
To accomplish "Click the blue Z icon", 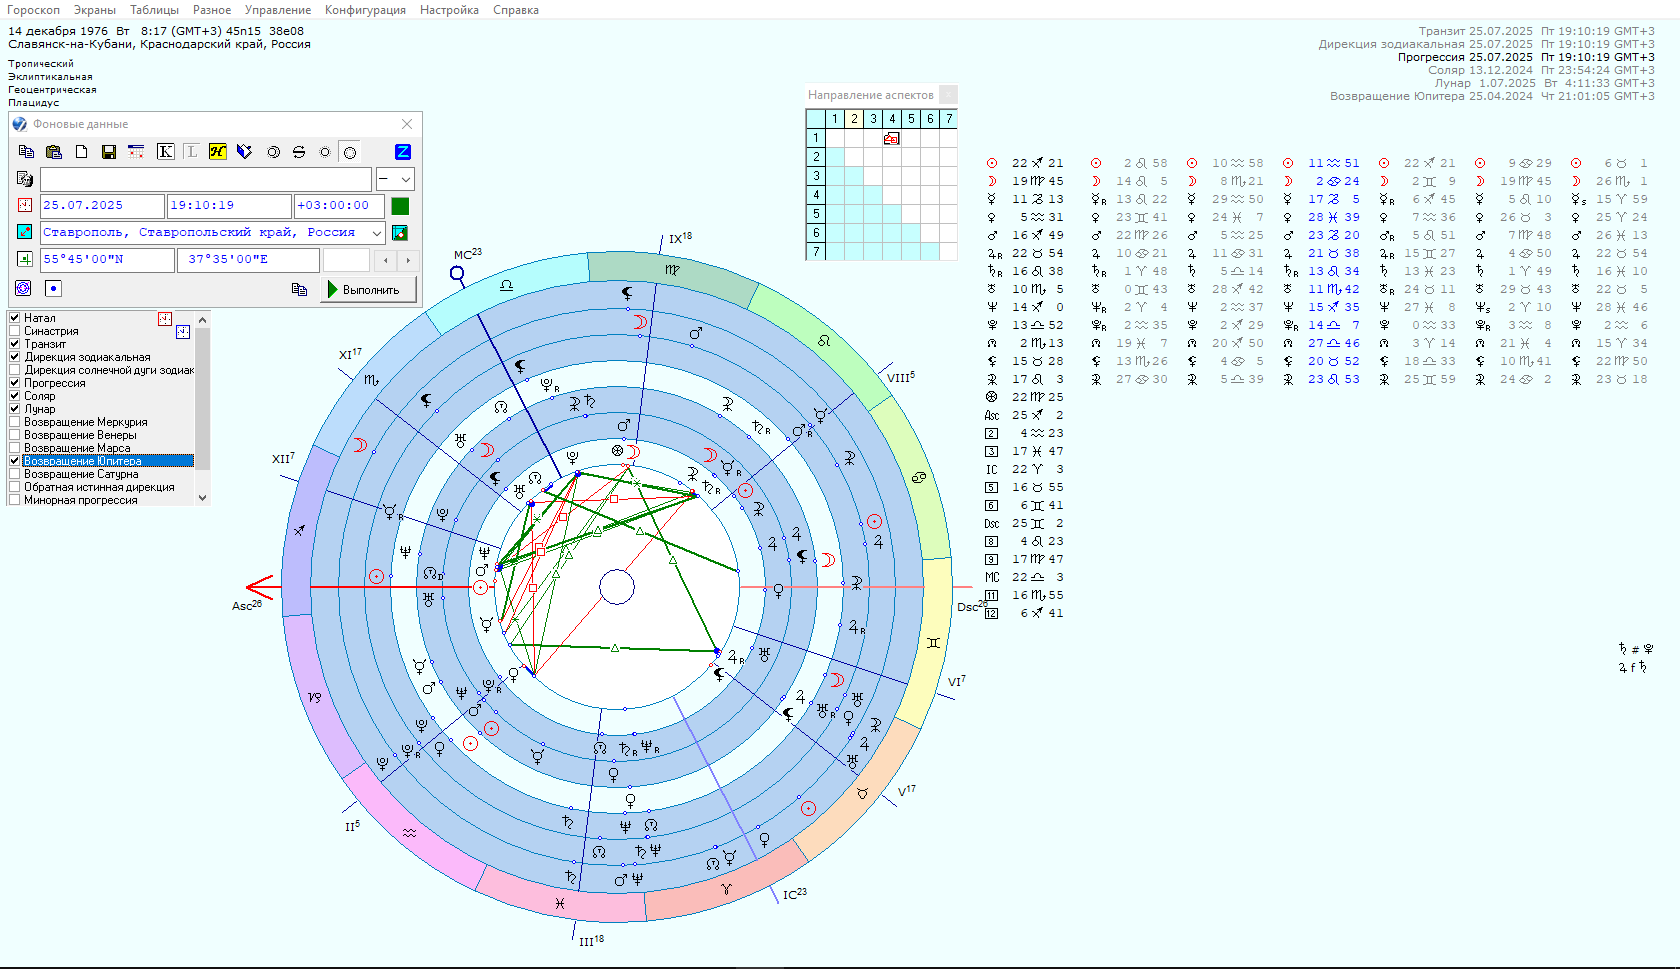I will pos(403,152).
